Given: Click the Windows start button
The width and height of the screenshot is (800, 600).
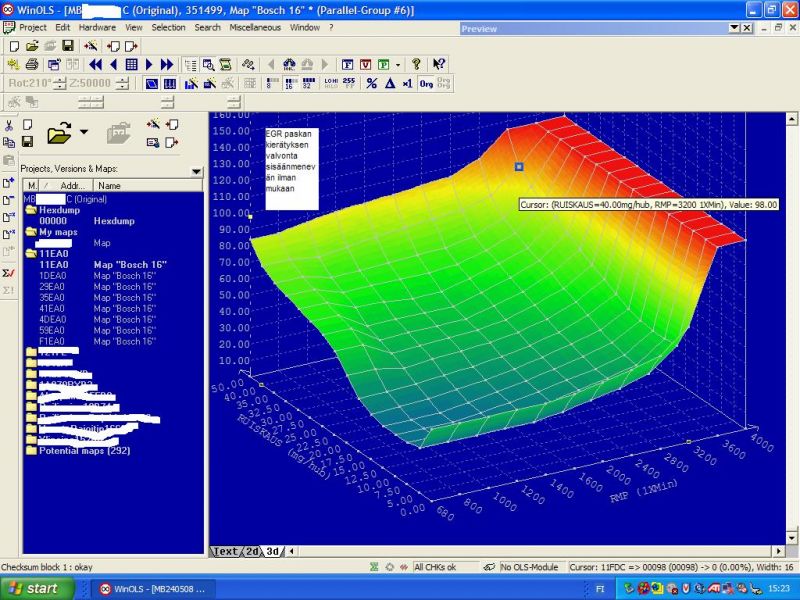Looking at the screenshot, I should tap(37, 589).
